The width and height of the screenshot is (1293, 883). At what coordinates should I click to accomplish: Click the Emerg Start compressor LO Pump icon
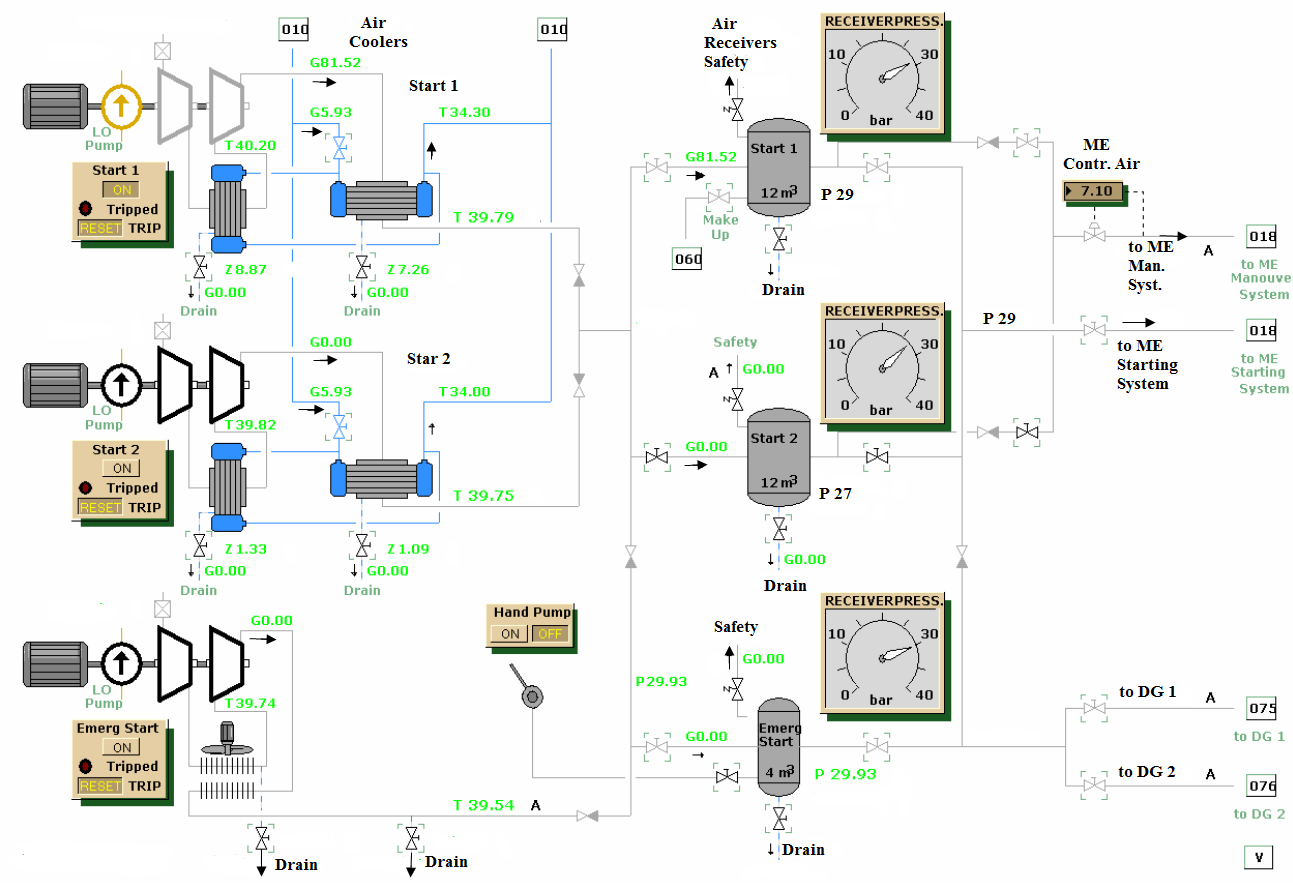point(121,661)
